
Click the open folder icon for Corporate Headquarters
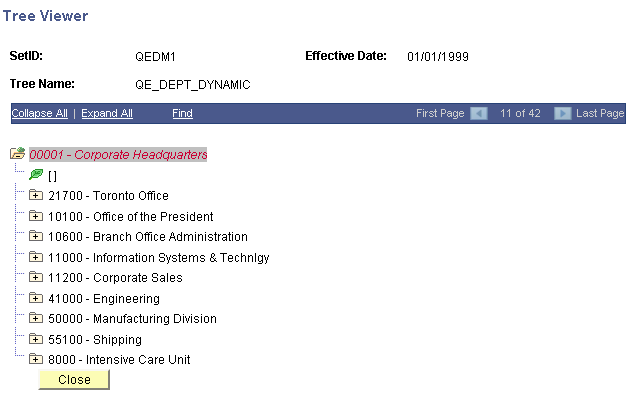[x=18, y=153]
